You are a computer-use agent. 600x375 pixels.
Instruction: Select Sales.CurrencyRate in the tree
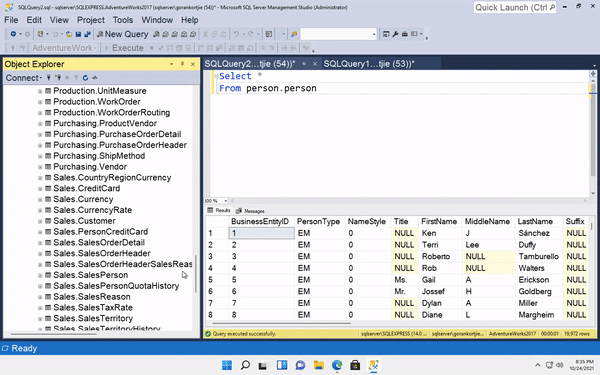(x=93, y=210)
